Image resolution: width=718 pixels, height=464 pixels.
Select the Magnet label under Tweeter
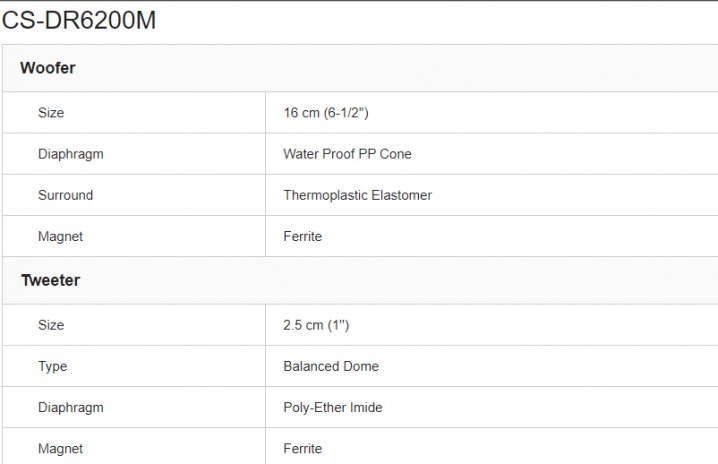tap(60, 448)
